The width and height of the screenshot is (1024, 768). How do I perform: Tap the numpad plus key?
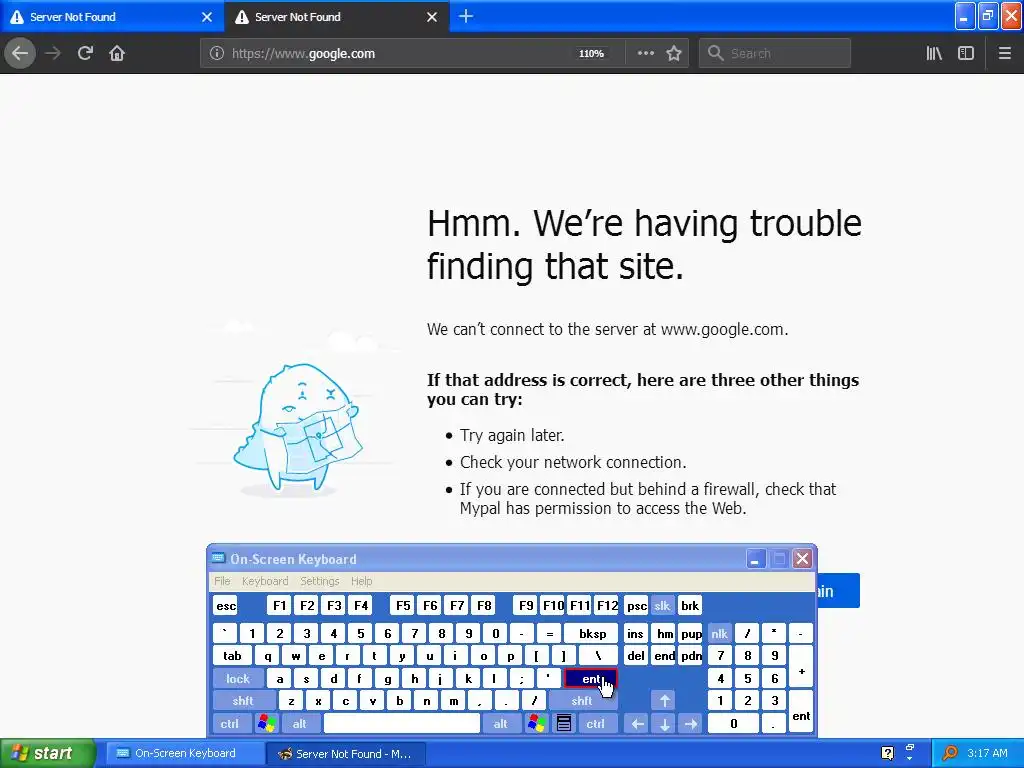coord(801,667)
